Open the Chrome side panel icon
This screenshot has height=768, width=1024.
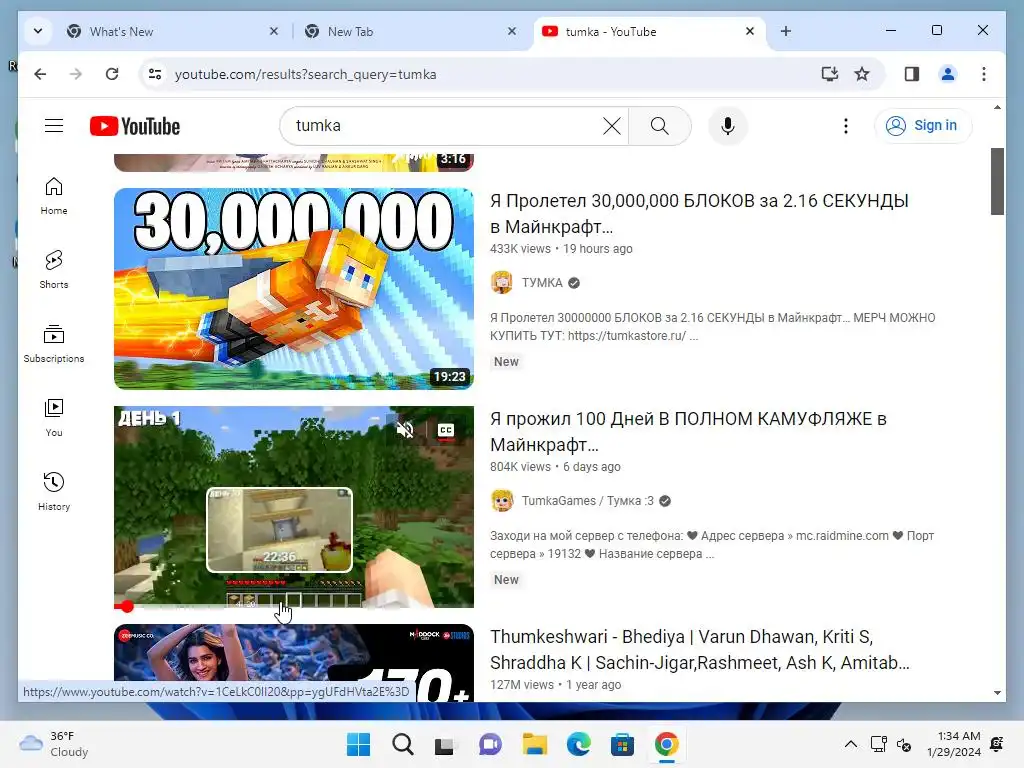click(912, 74)
